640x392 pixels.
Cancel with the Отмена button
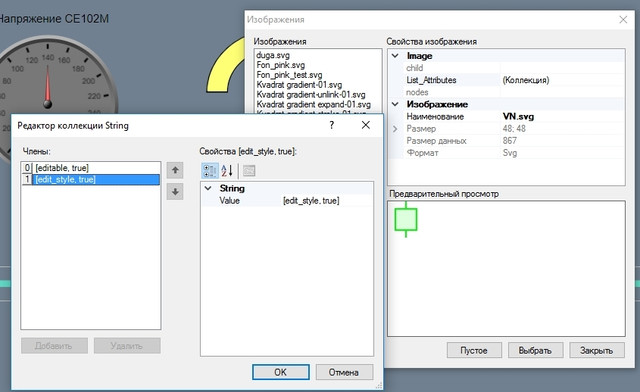click(x=344, y=372)
